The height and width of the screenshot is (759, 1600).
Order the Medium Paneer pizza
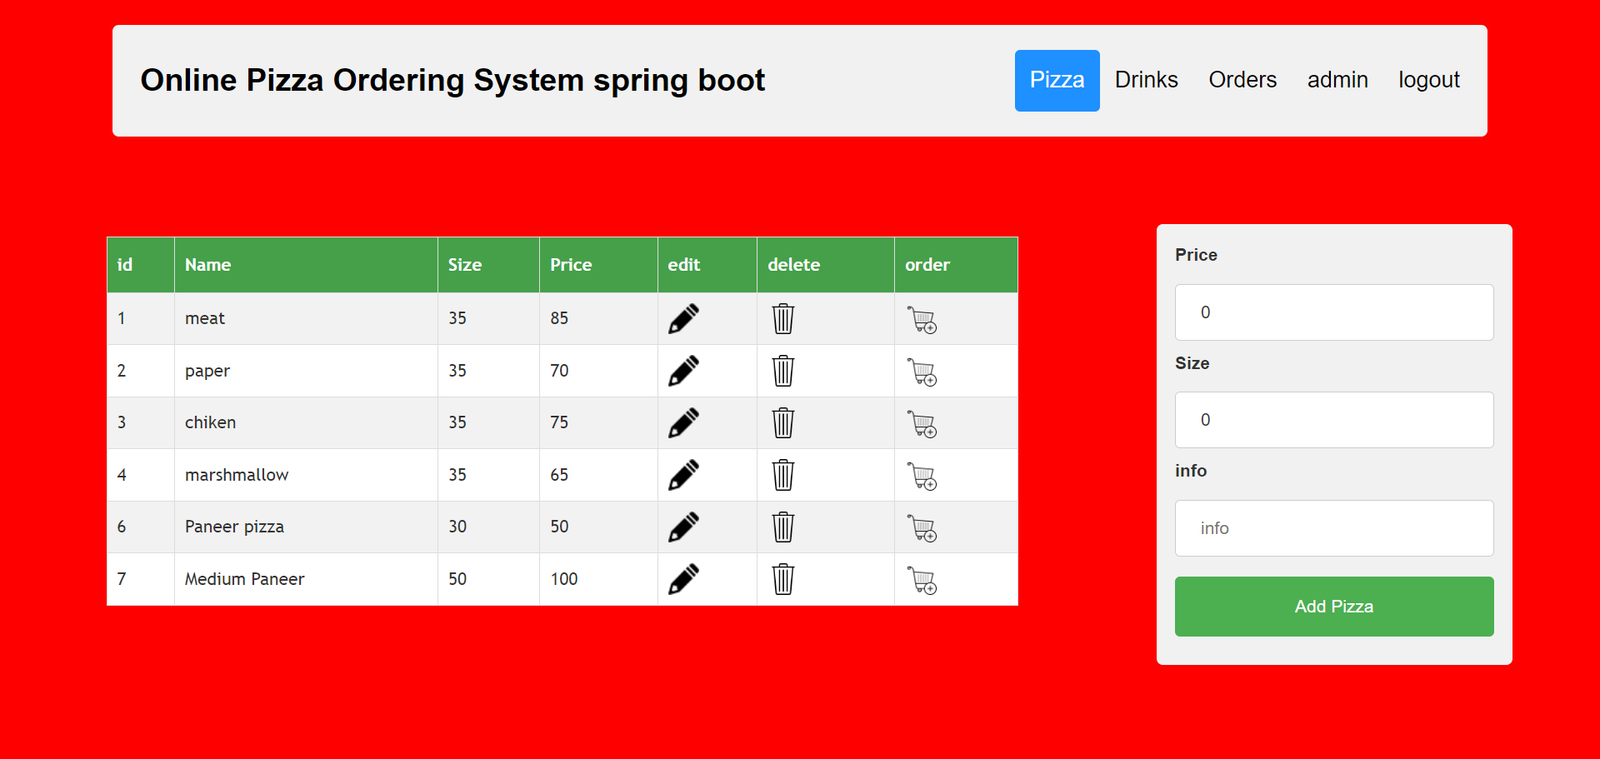921,580
